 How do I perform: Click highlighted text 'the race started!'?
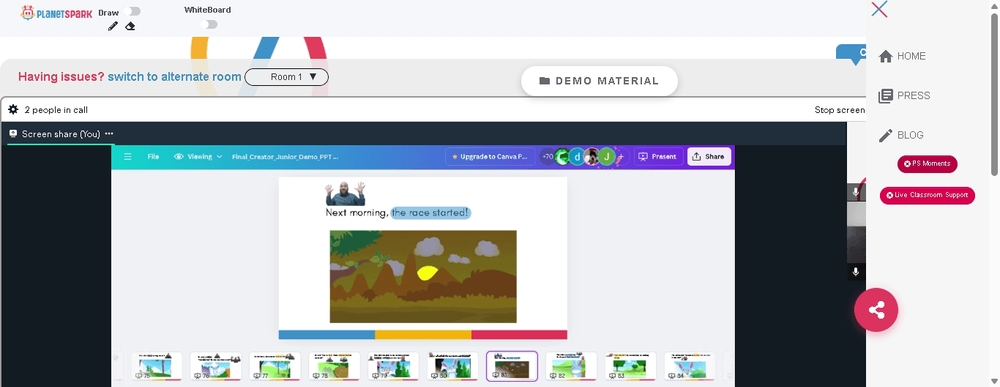pos(430,212)
